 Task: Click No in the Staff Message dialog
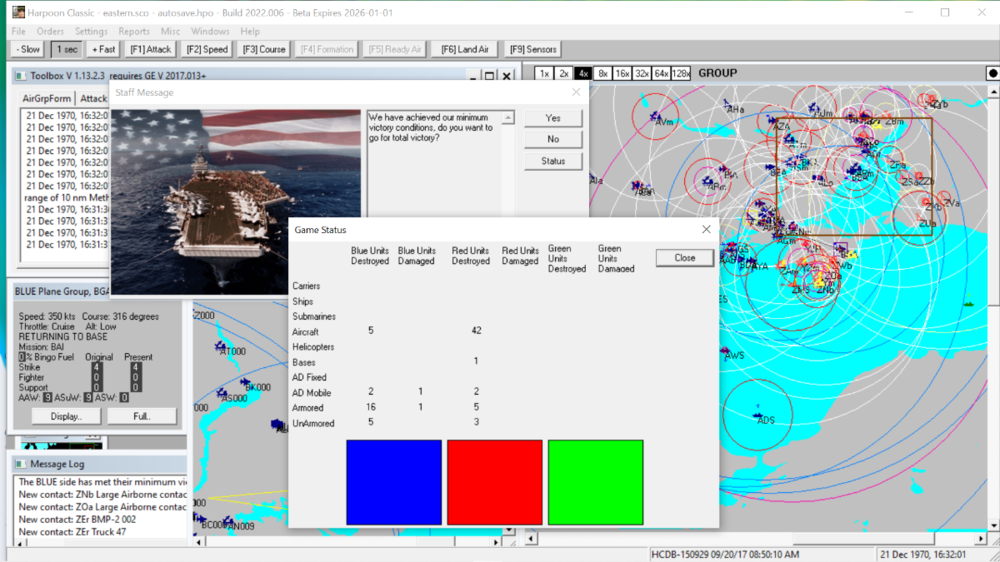[x=553, y=139]
